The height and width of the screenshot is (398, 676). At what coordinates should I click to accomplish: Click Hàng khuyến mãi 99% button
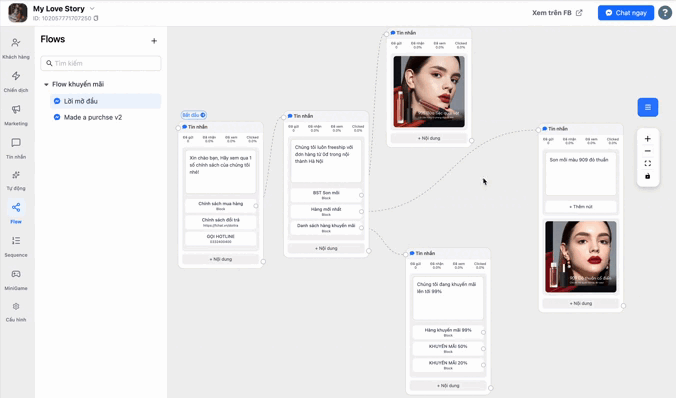pos(448,332)
